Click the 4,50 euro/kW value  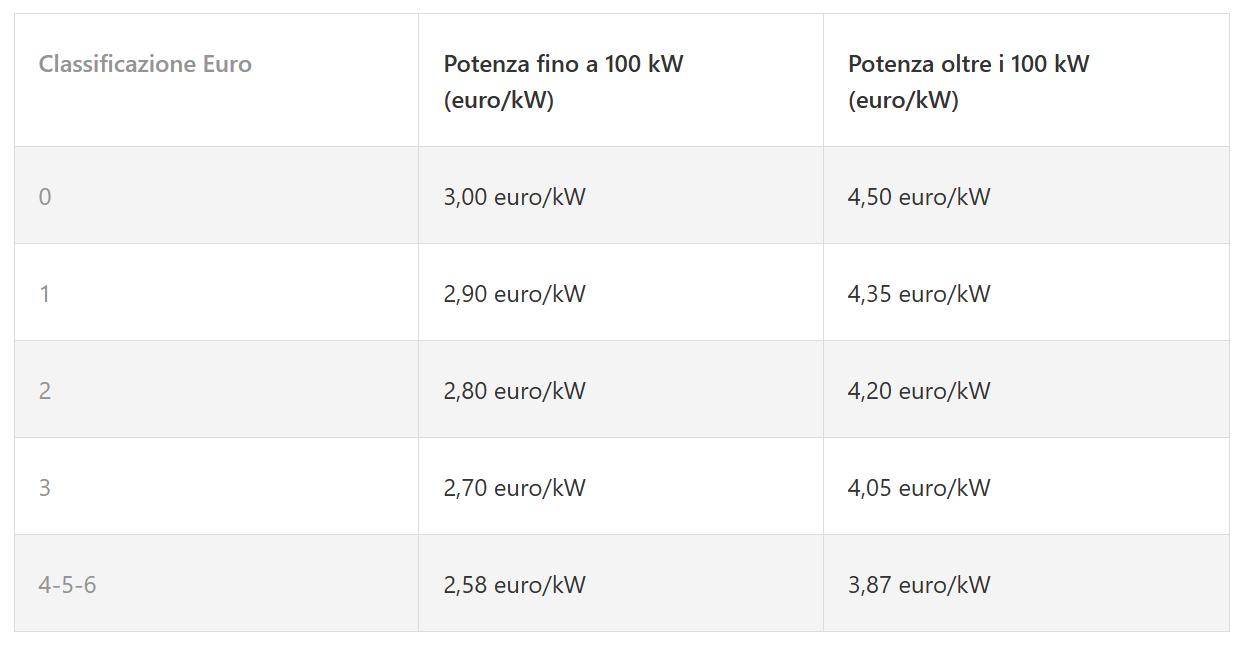pyautogui.click(x=919, y=197)
